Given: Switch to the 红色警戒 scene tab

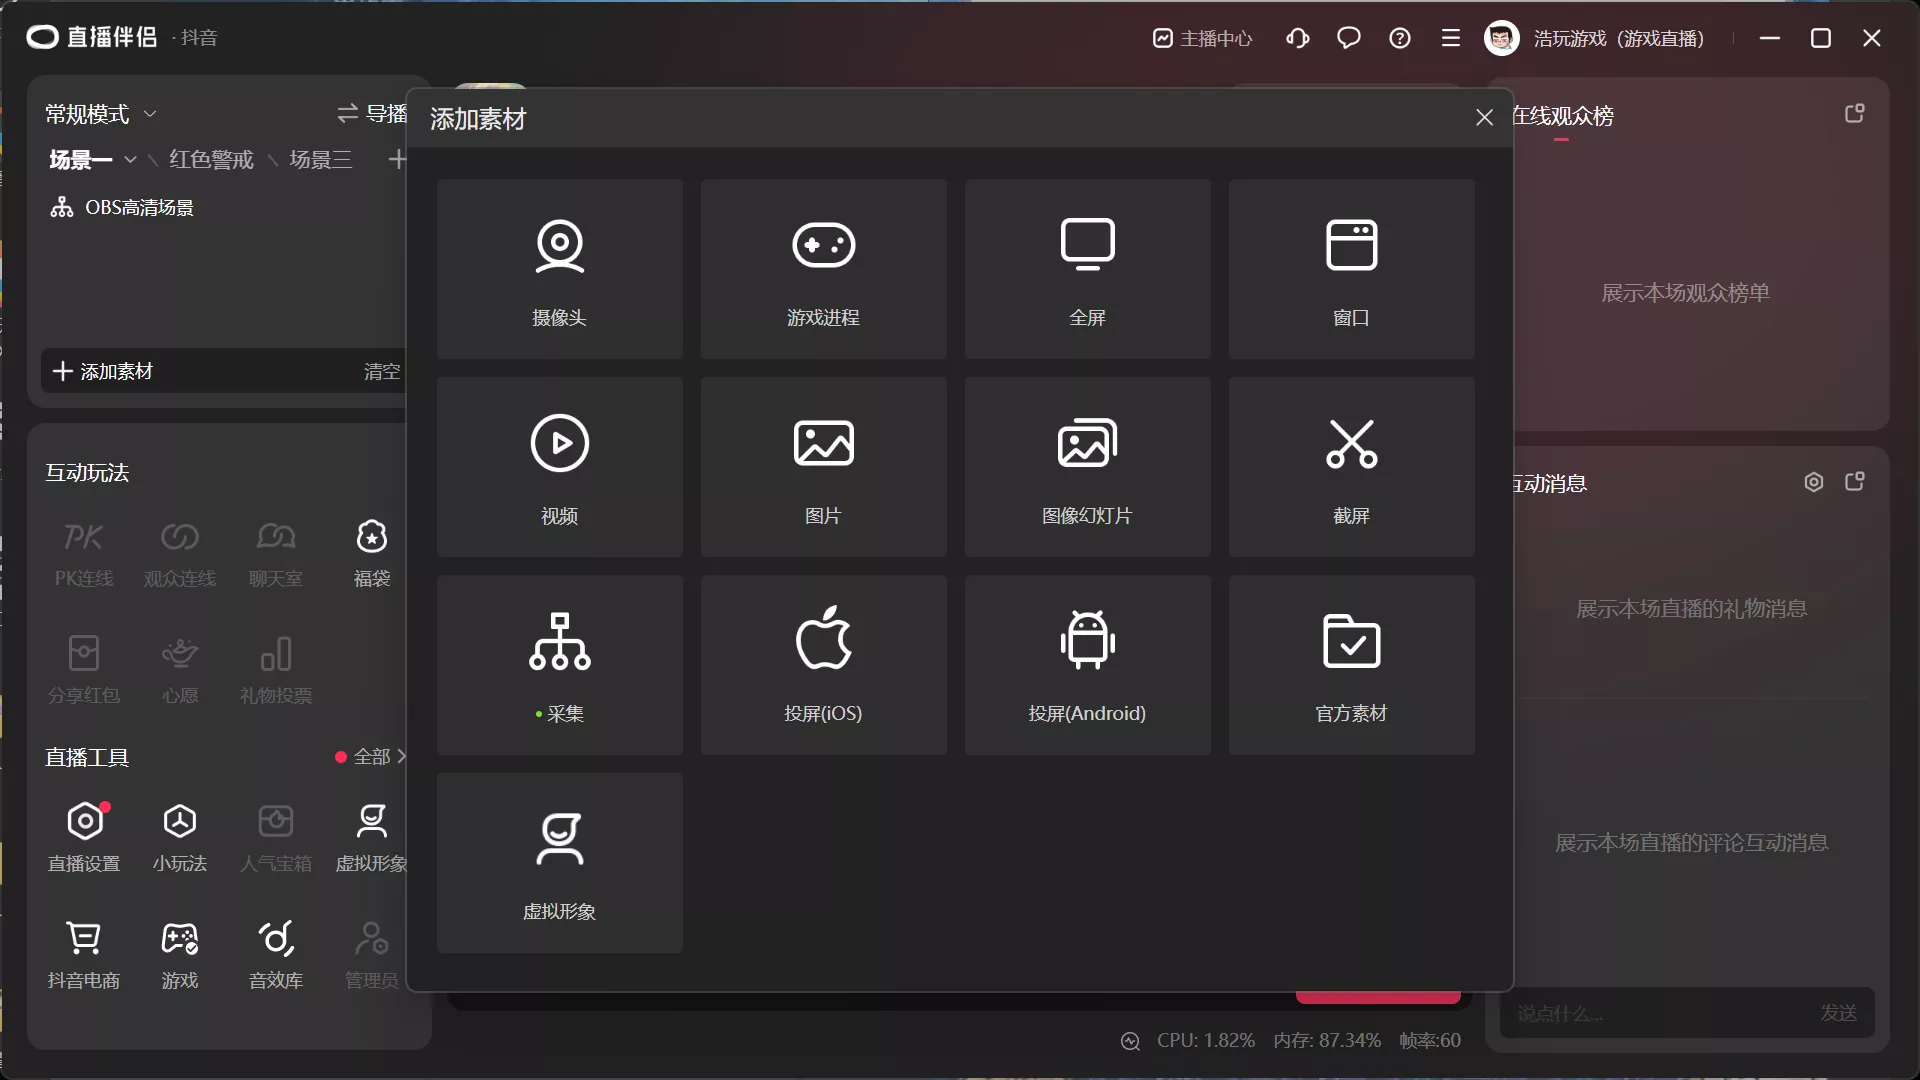Looking at the screenshot, I should tap(211, 160).
